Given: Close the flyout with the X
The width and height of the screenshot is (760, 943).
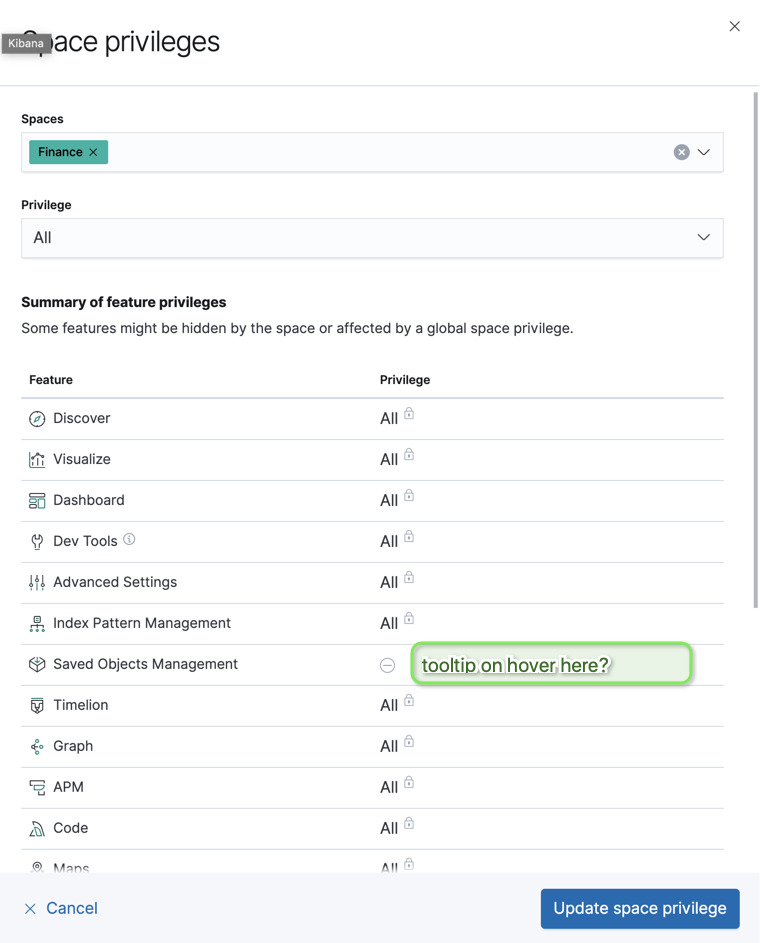Looking at the screenshot, I should click(x=735, y=26).
